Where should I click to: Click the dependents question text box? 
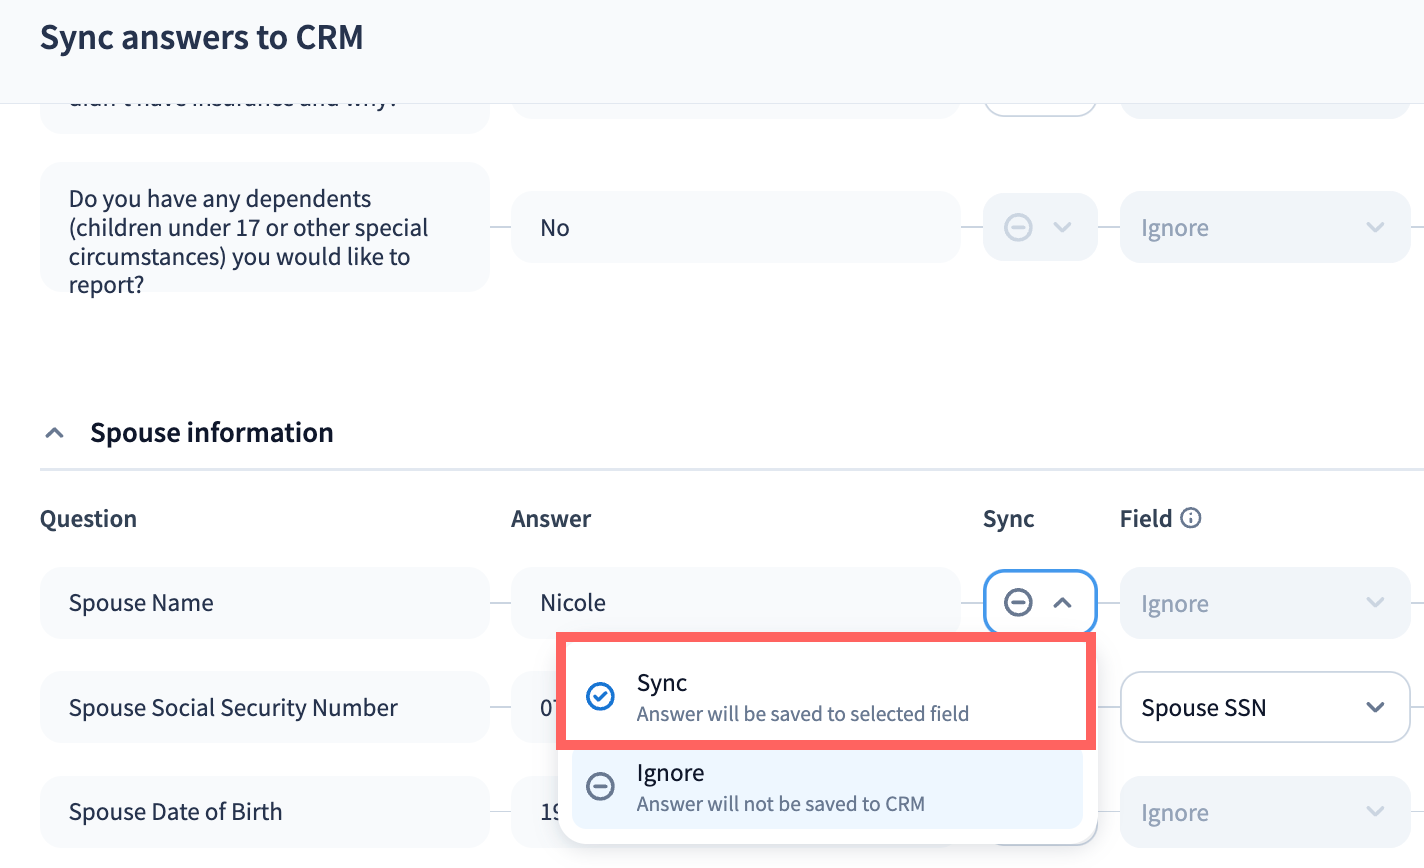click(x=264, y=228)
